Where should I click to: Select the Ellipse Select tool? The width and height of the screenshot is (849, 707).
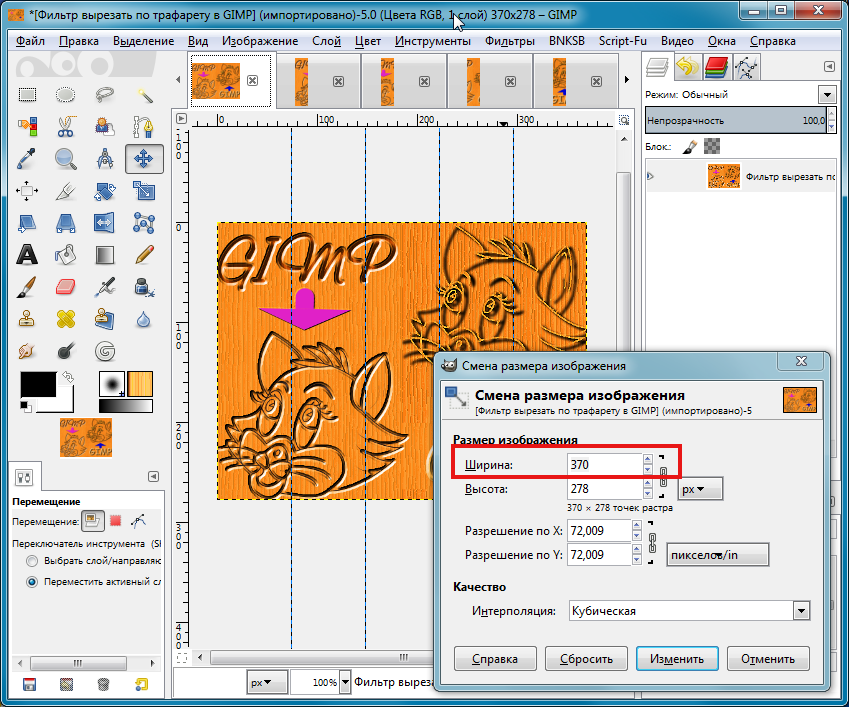coord(66,95)
